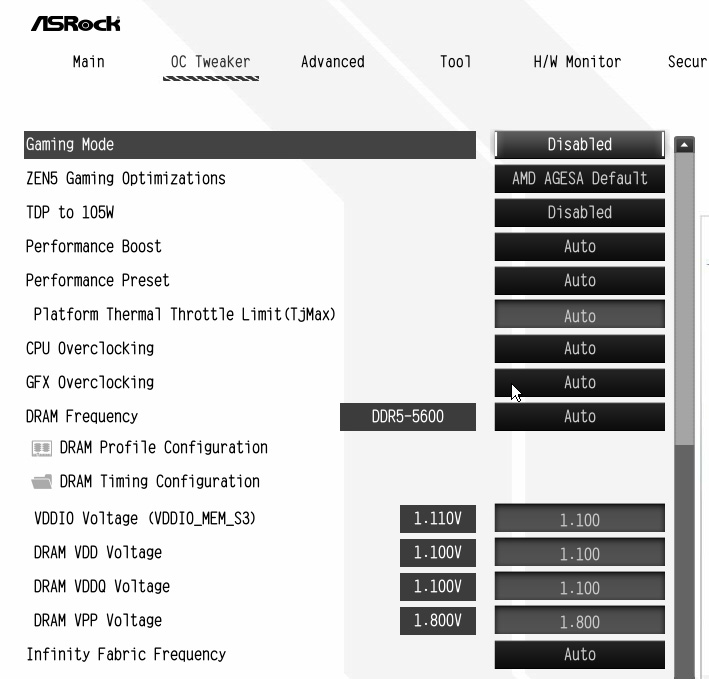709x679 pixels.
Task: Click the 1.100V DRAM VDD current value
Action: click(438, 552)
